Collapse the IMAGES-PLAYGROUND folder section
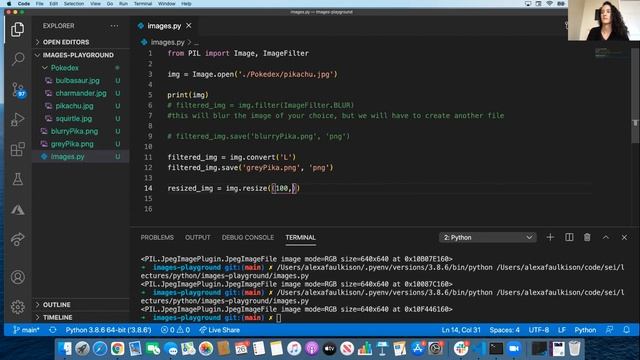Image resolution: width=640 pixels, height=360 pixels. [78, 55]
